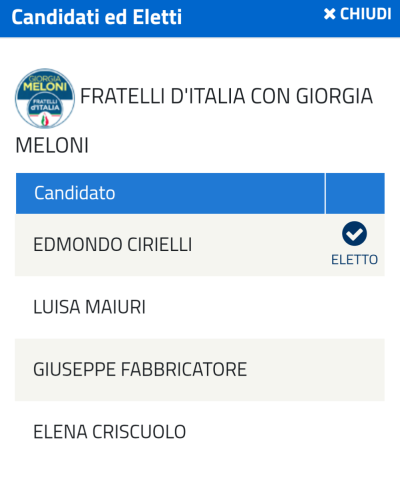Viewport: 400px width, 480px height.
Task: Select the tricolor flame in party logo
Action: tap(45, 120)
